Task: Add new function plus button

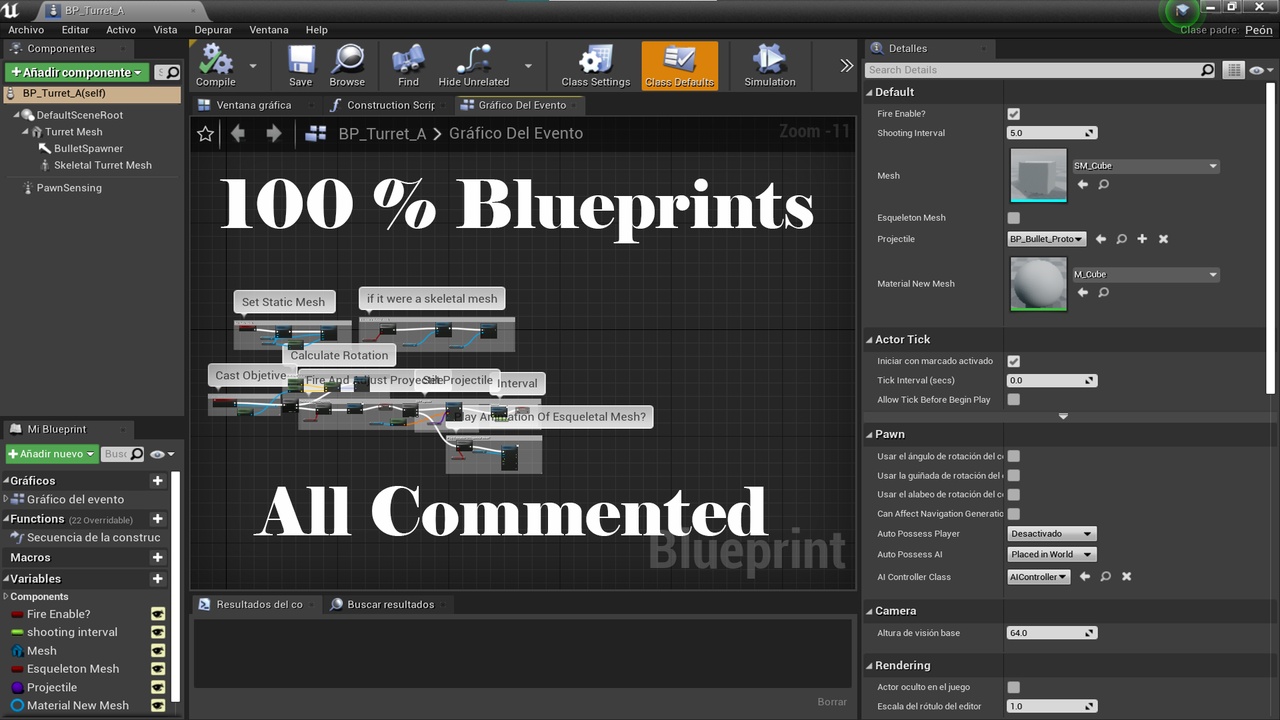Action: point(157,519)
